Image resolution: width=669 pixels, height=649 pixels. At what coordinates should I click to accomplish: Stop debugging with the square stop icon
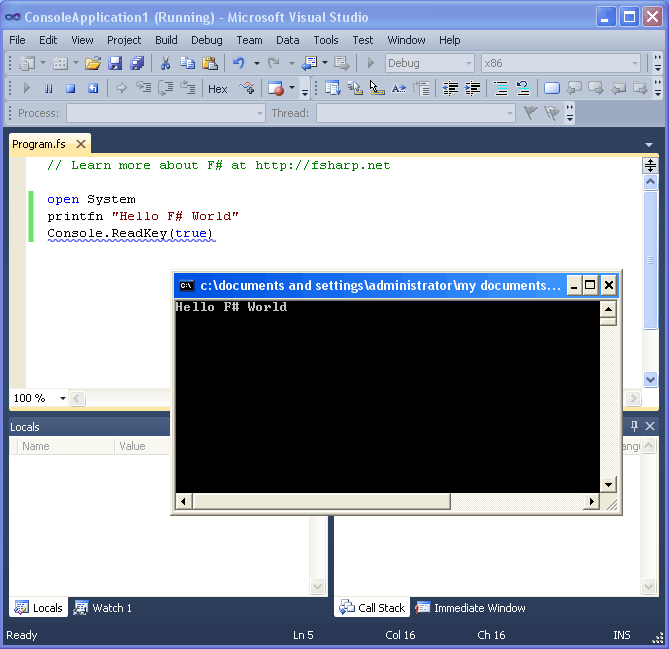point(70,88)
